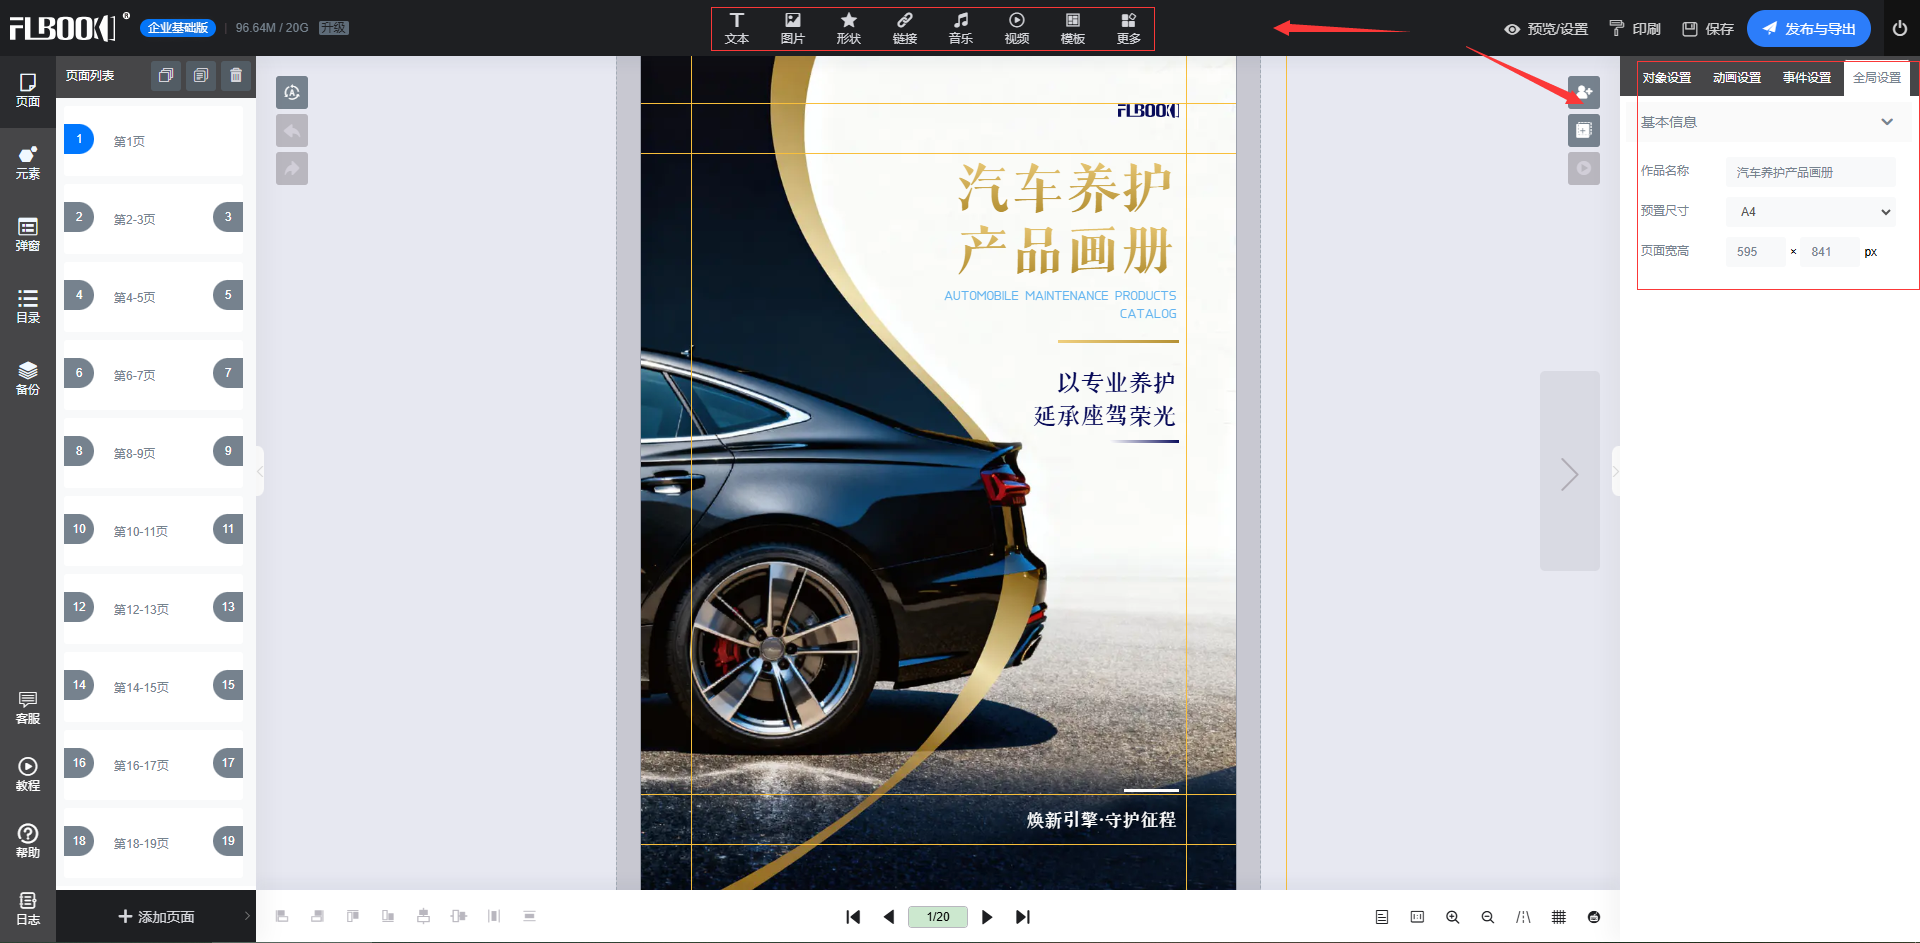Choose the 形状 shape tool
The height and width of the screenshot is (943, 1920).
tap(848, 28)
